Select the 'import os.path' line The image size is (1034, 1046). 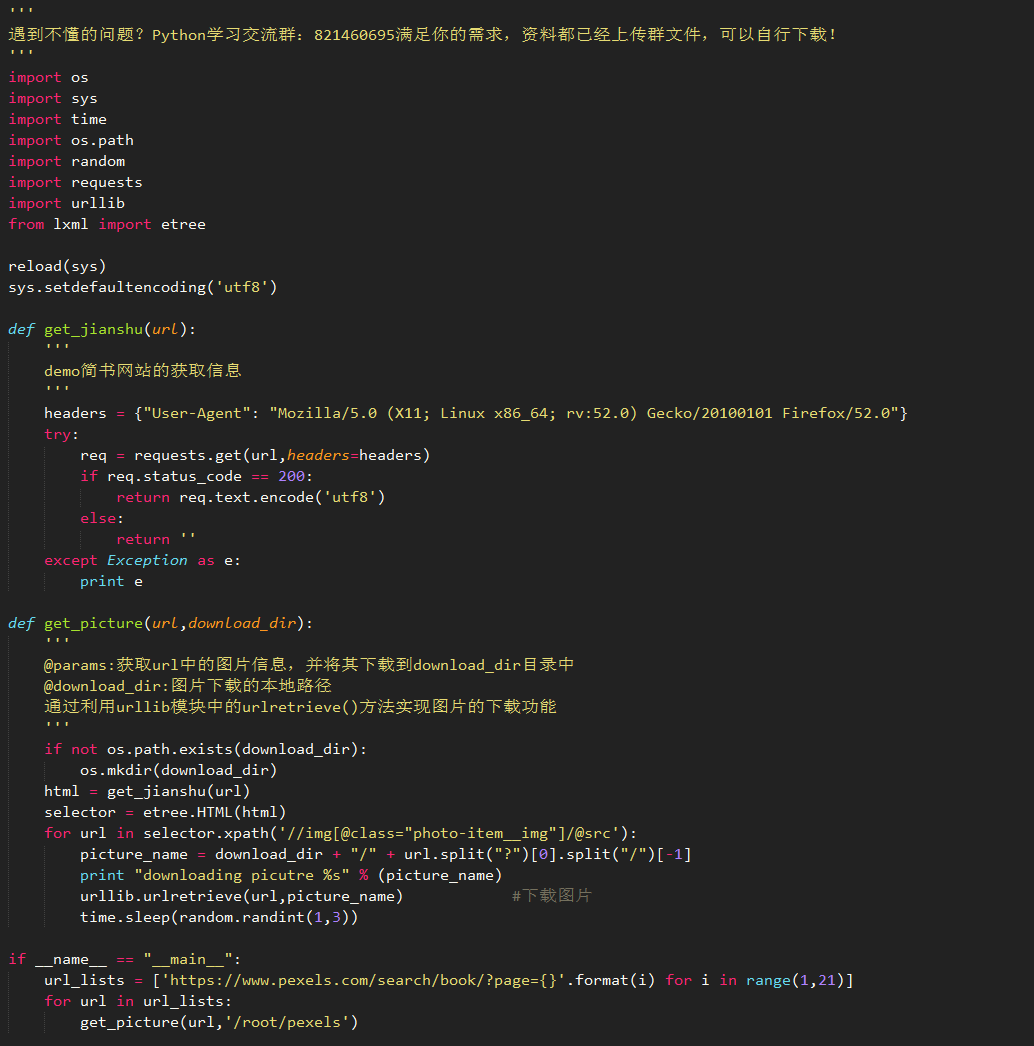[71, 141]
